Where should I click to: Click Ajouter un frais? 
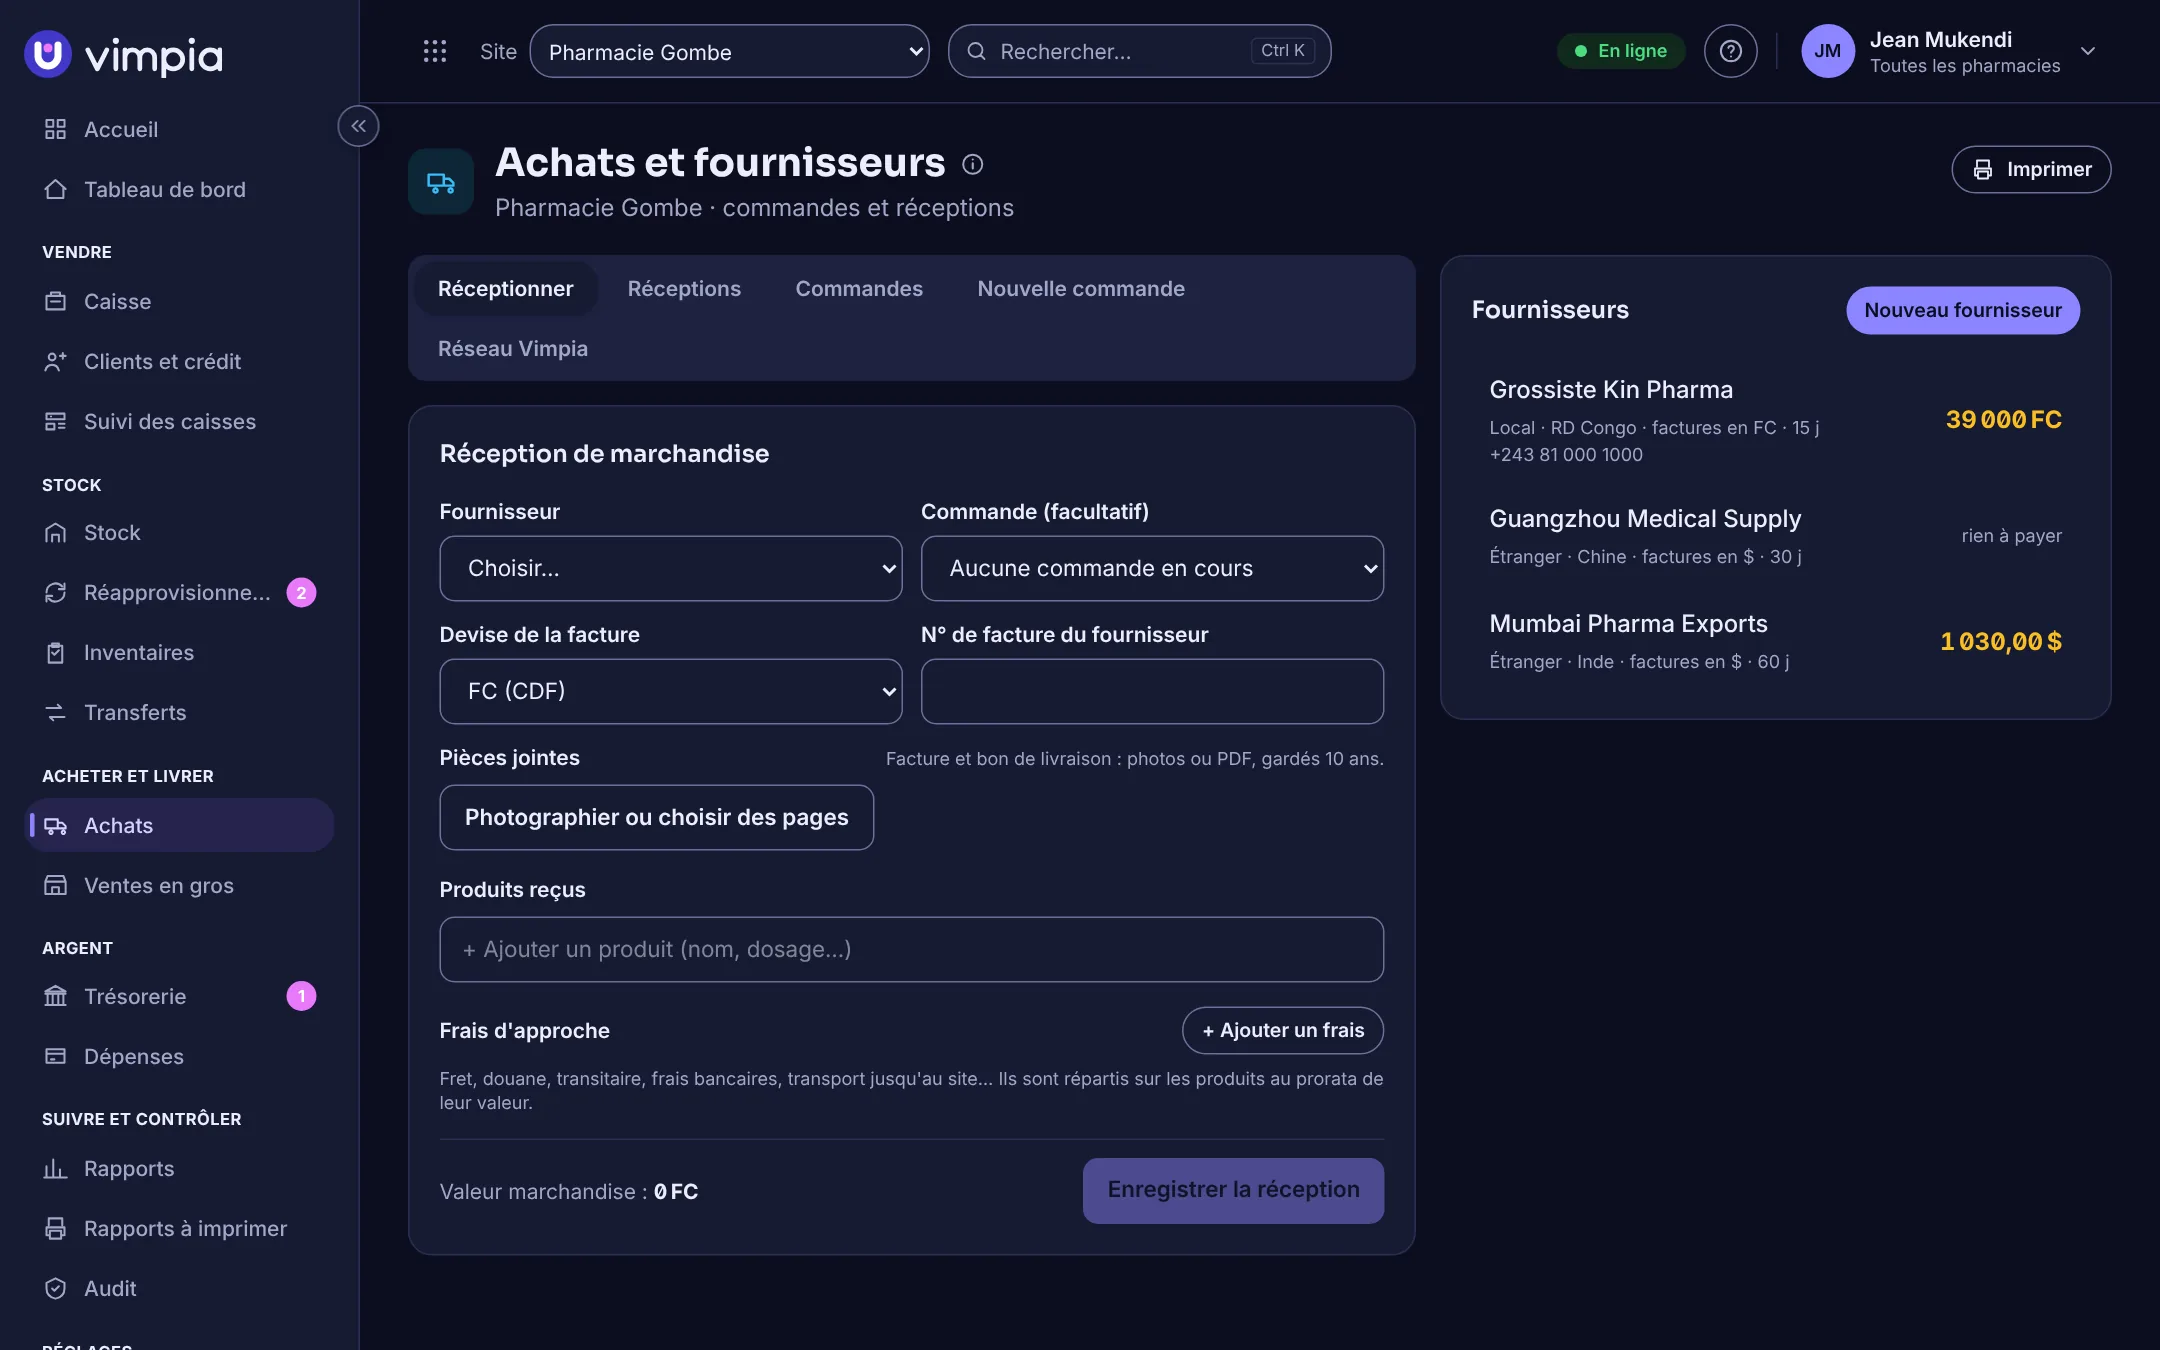click(1283, 1030)
